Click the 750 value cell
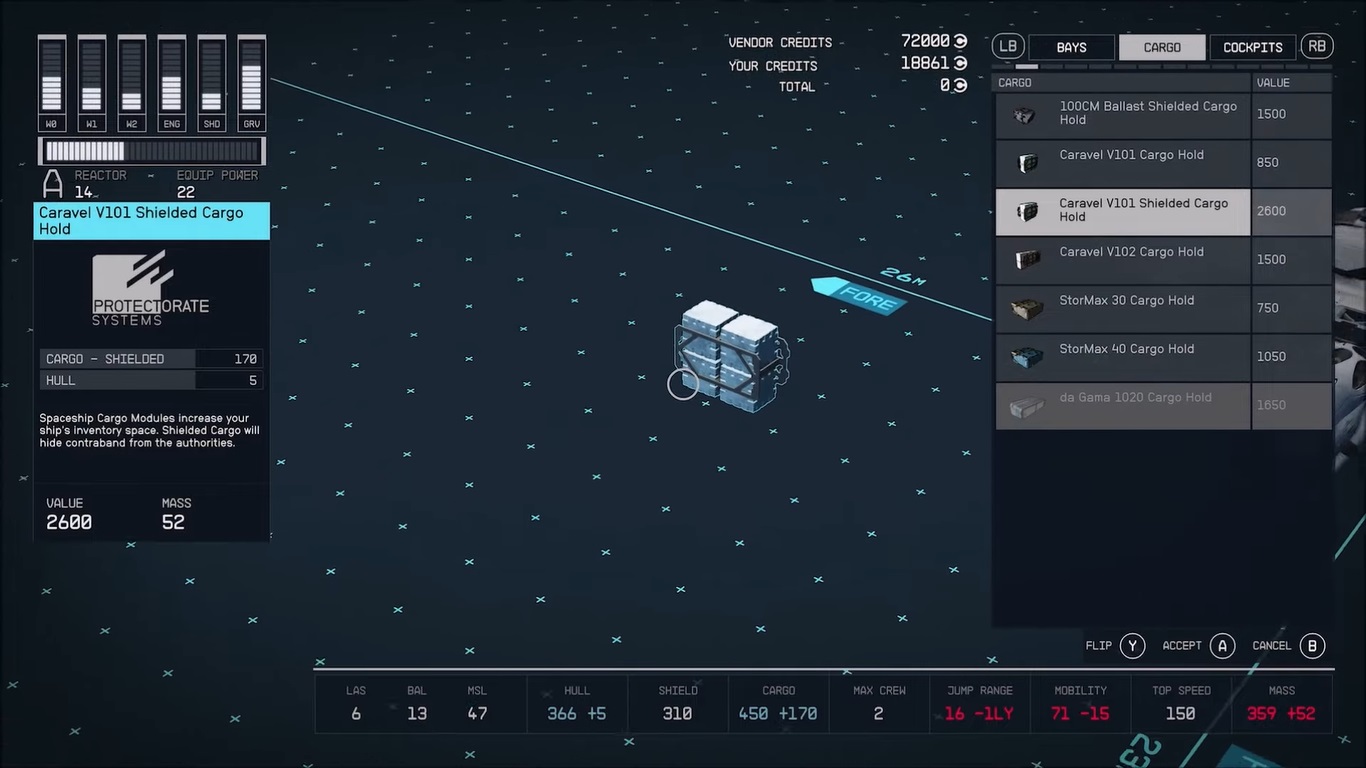The image size is (1366, 768). click(x=1291, y=309)
